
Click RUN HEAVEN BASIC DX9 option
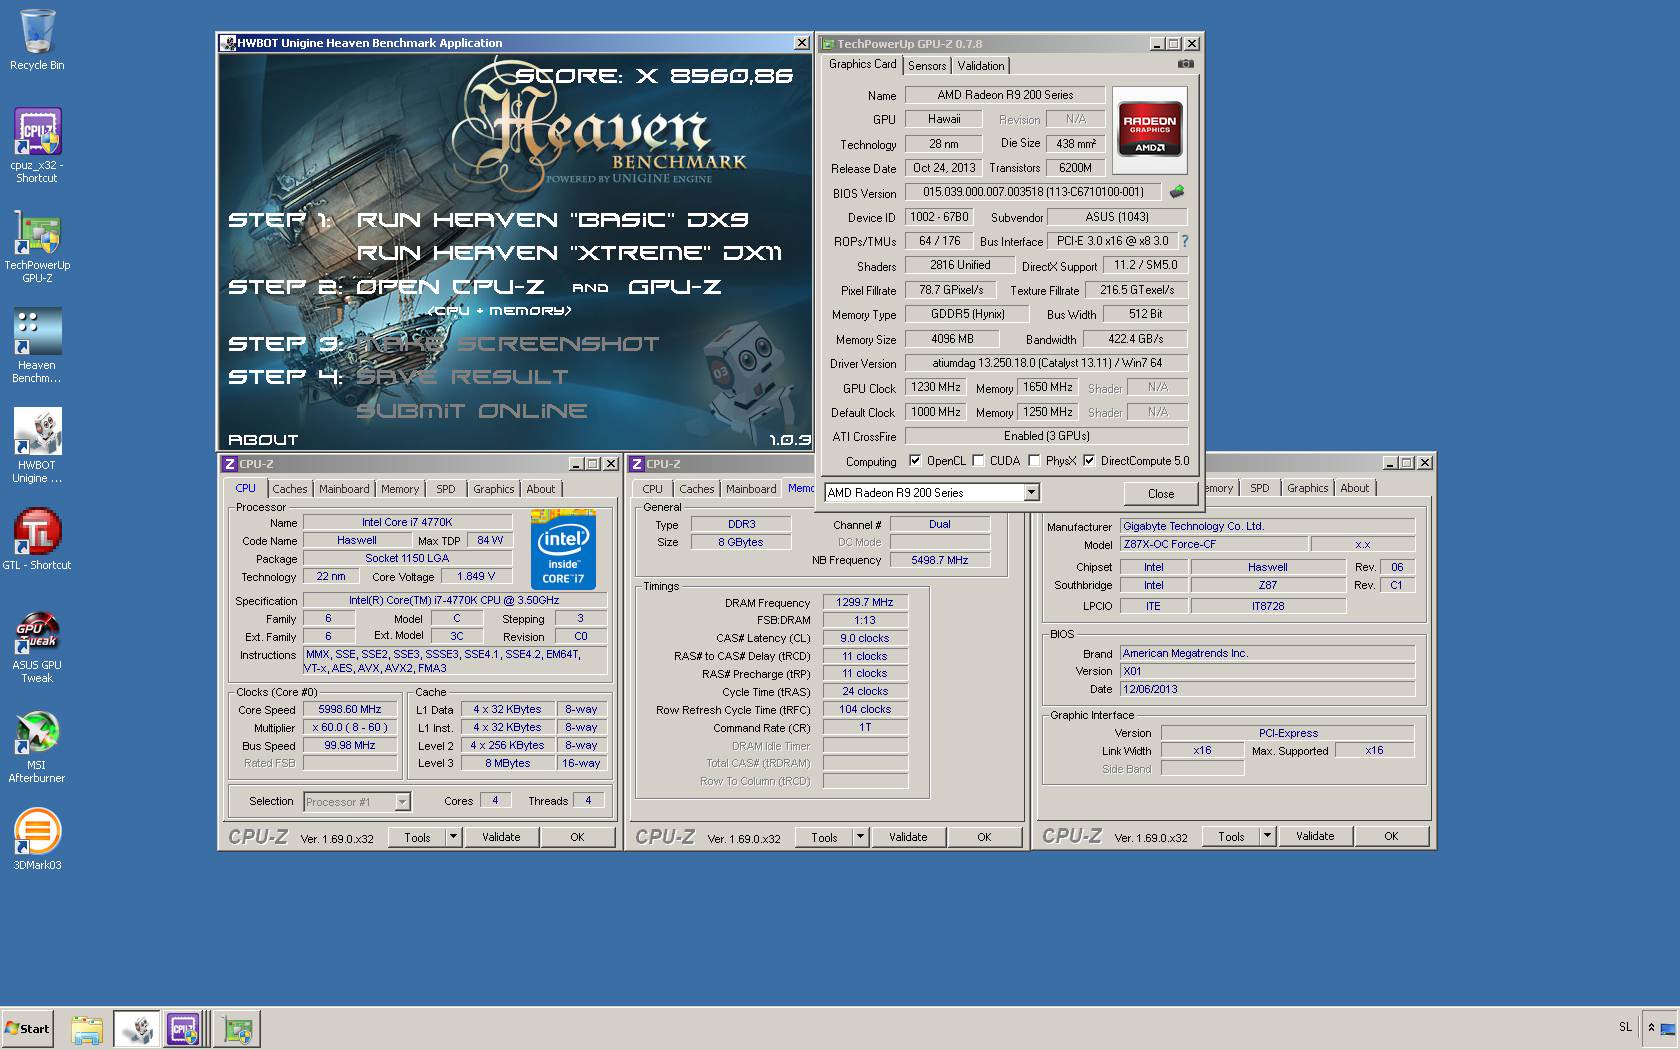click(552, 220)
